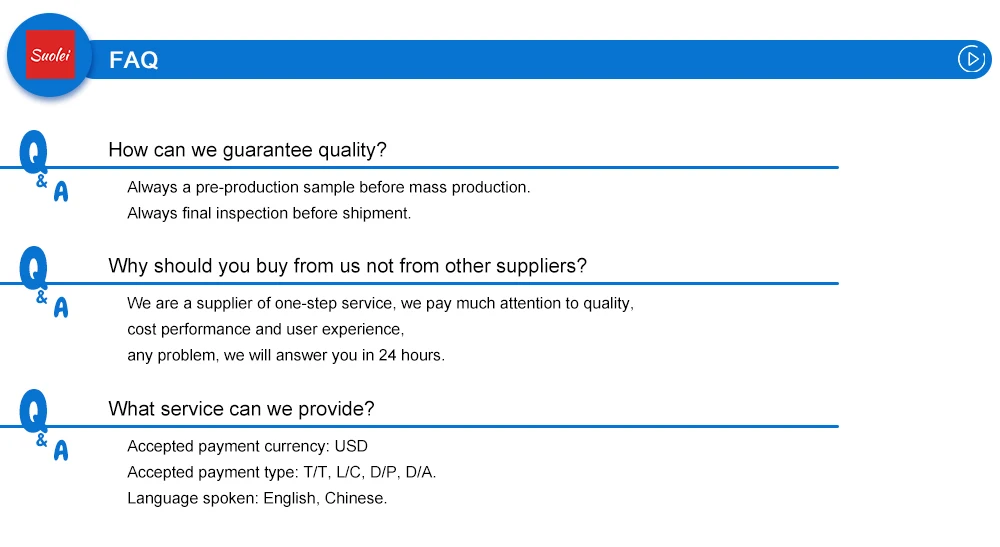1000x547 pixels.
Task: Click the Suolei logo icon
Action: [50, 55]
